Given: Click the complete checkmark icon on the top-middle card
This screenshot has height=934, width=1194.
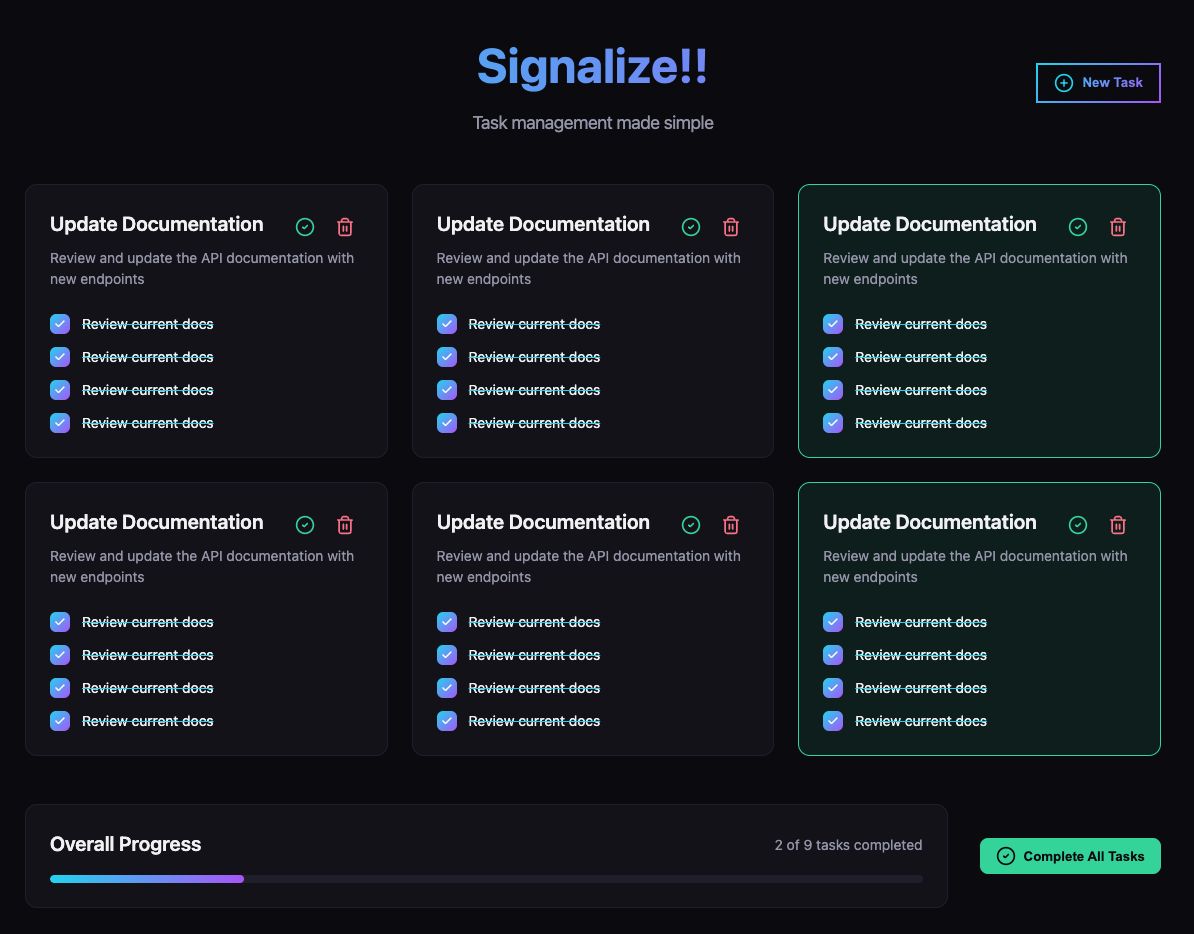Looking at the screenshot, I should 691,227.
